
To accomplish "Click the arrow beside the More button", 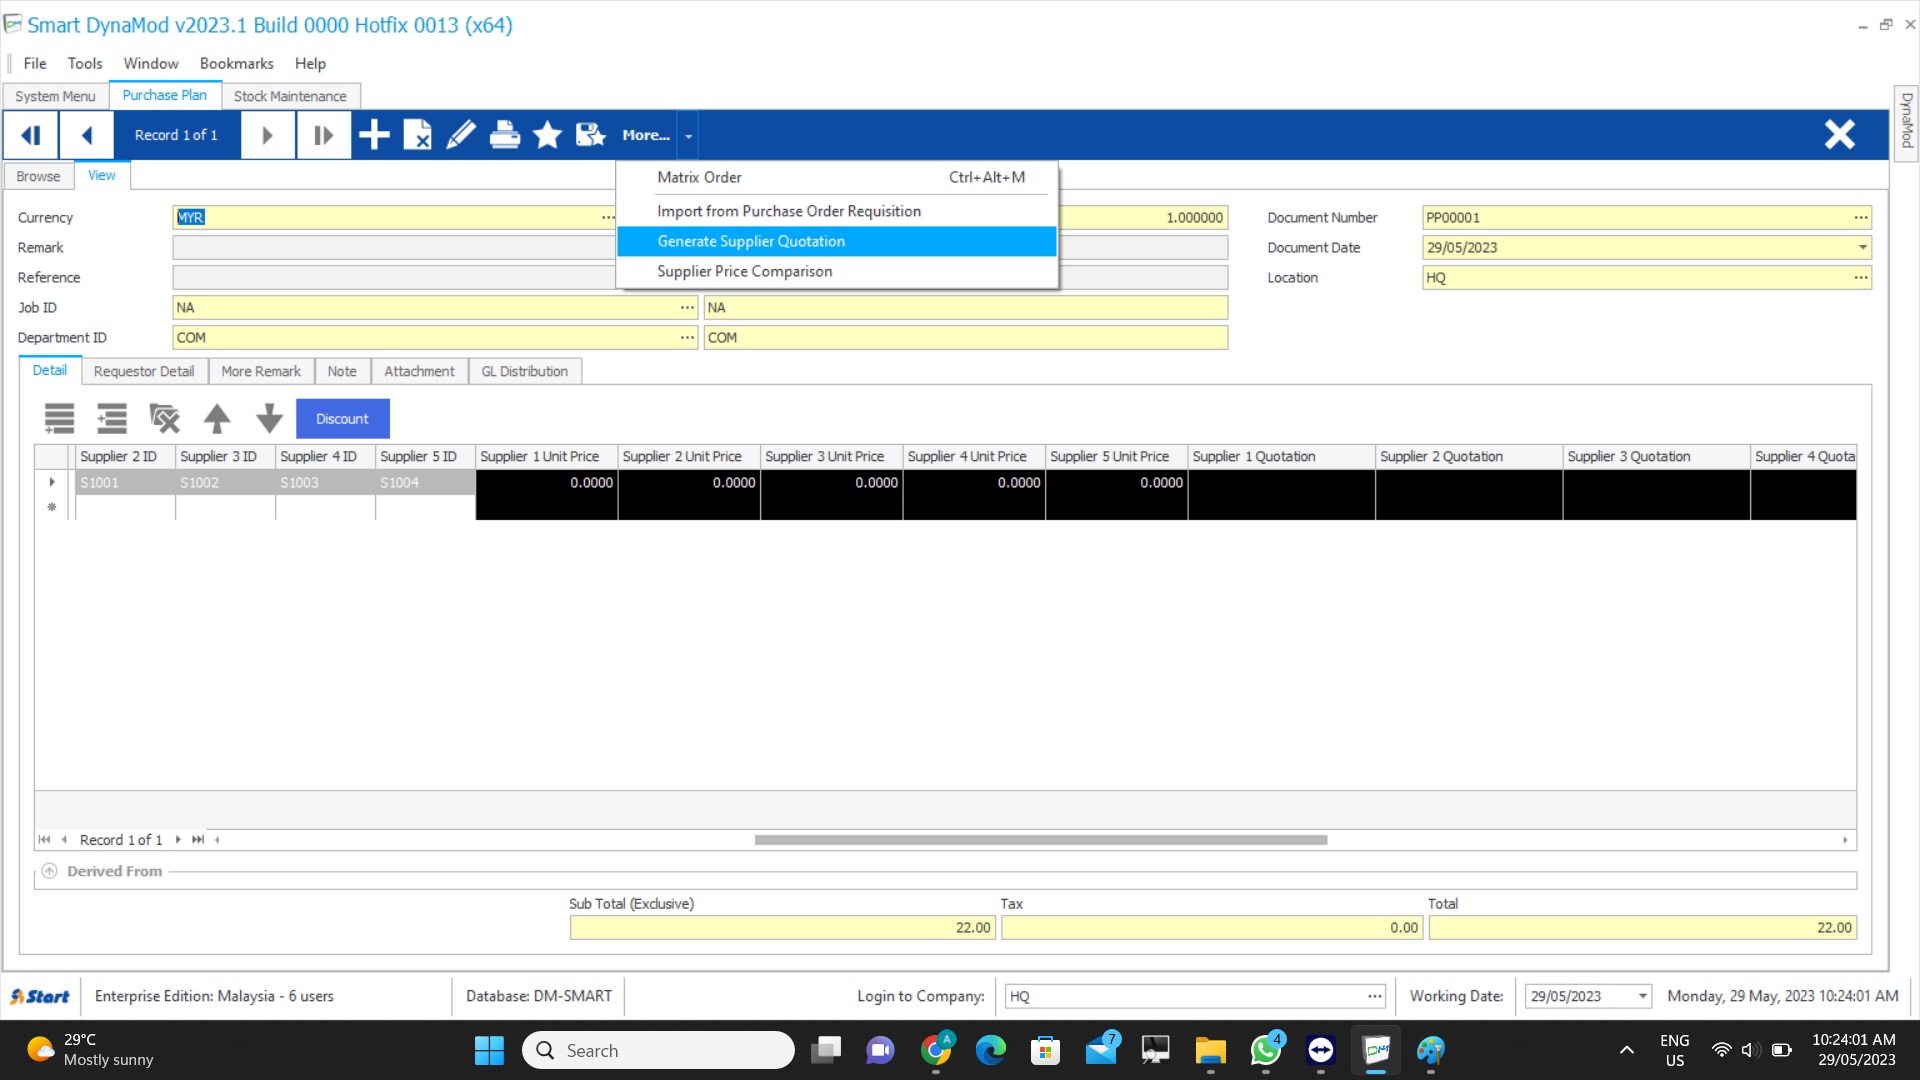I will point(688,136).
